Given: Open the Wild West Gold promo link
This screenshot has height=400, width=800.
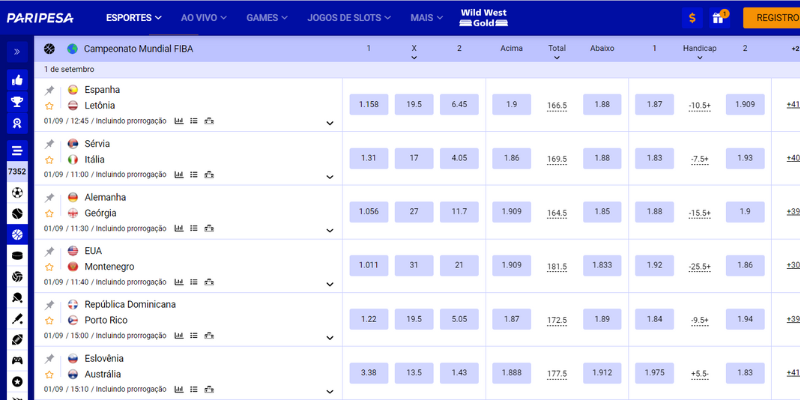Looking at the screenshot, I should click(x=484, y=18).
